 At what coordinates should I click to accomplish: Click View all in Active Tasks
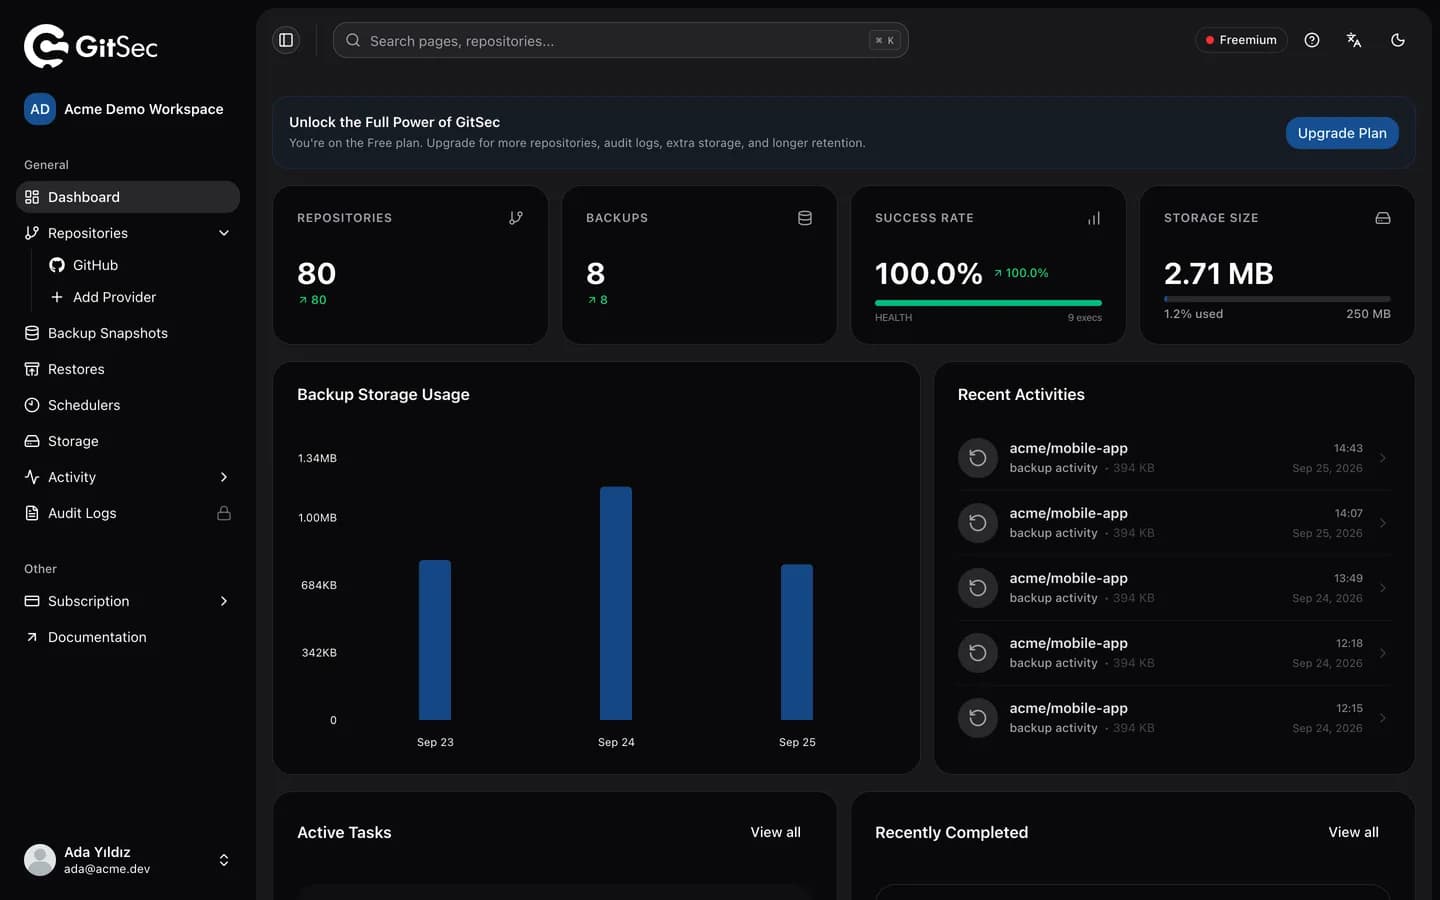click(x=776, y=832)
